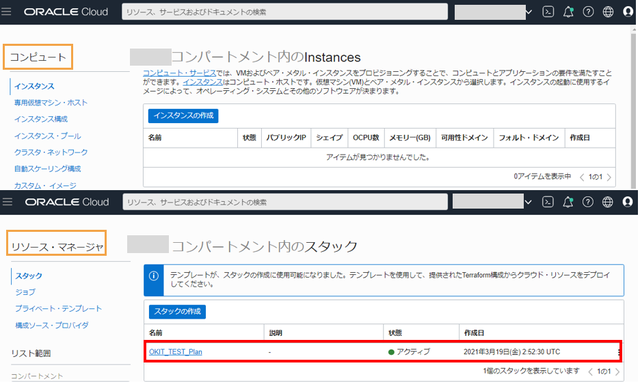Select インスタンス・プール in the Compute sidebar
The height and width of the screenshot is (383, 640).
tap(47, 136)
